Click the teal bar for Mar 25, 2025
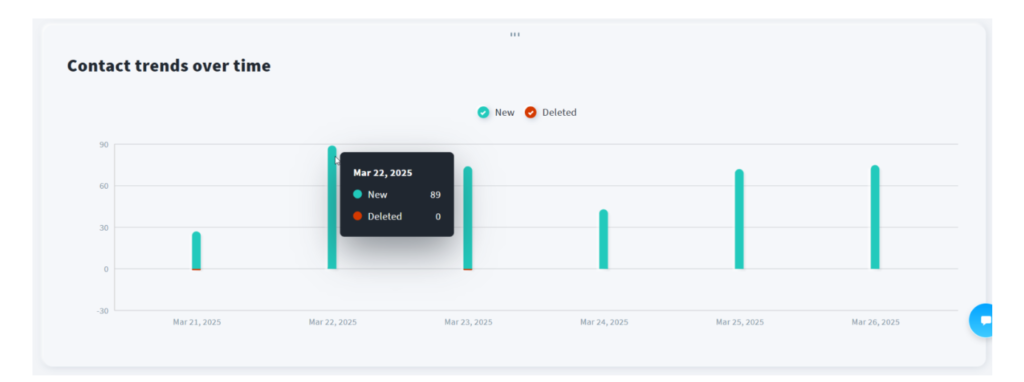The width and height of the screenshot is (1024, 382). pyautogui.click(x=739, y=219)
